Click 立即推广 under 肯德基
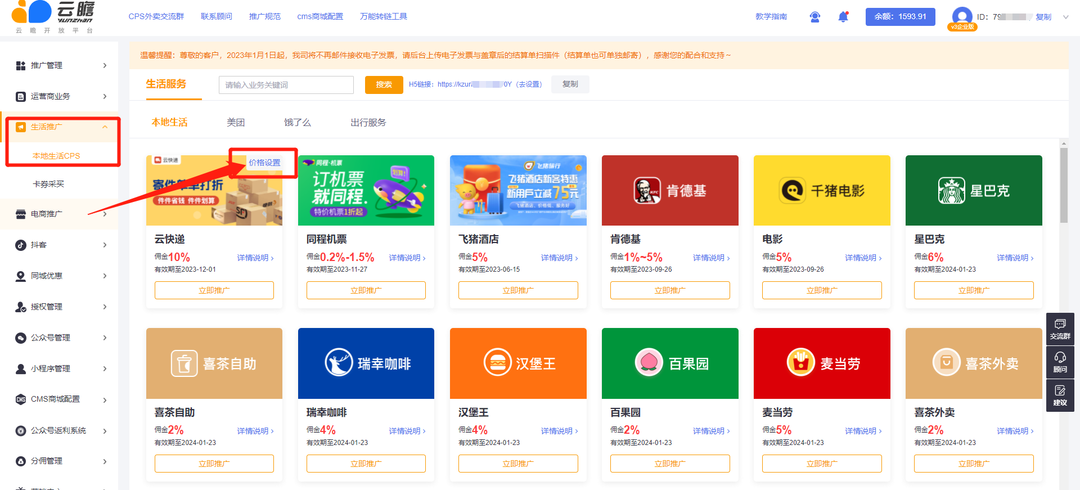 point(669,290)
